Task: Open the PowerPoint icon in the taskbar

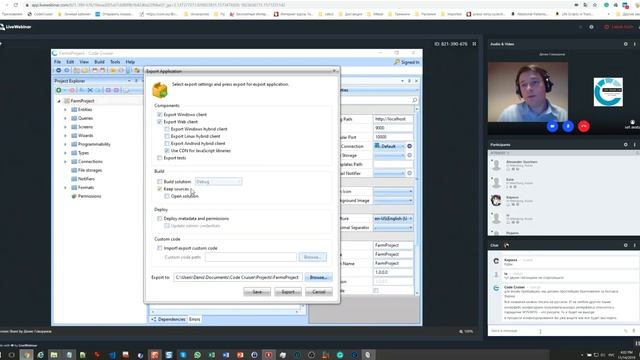Action: 240,355
